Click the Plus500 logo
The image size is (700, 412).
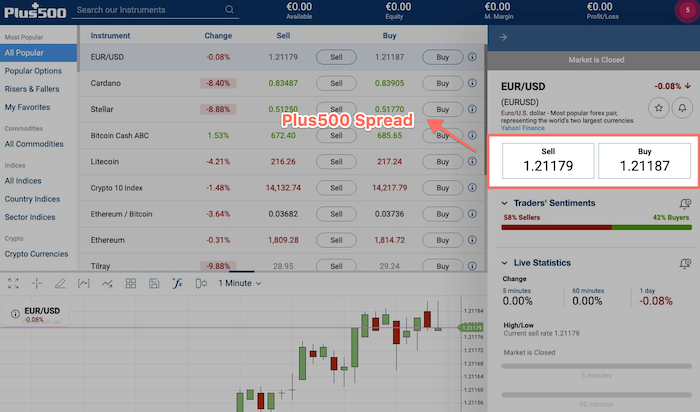click(x=35, y=11)
